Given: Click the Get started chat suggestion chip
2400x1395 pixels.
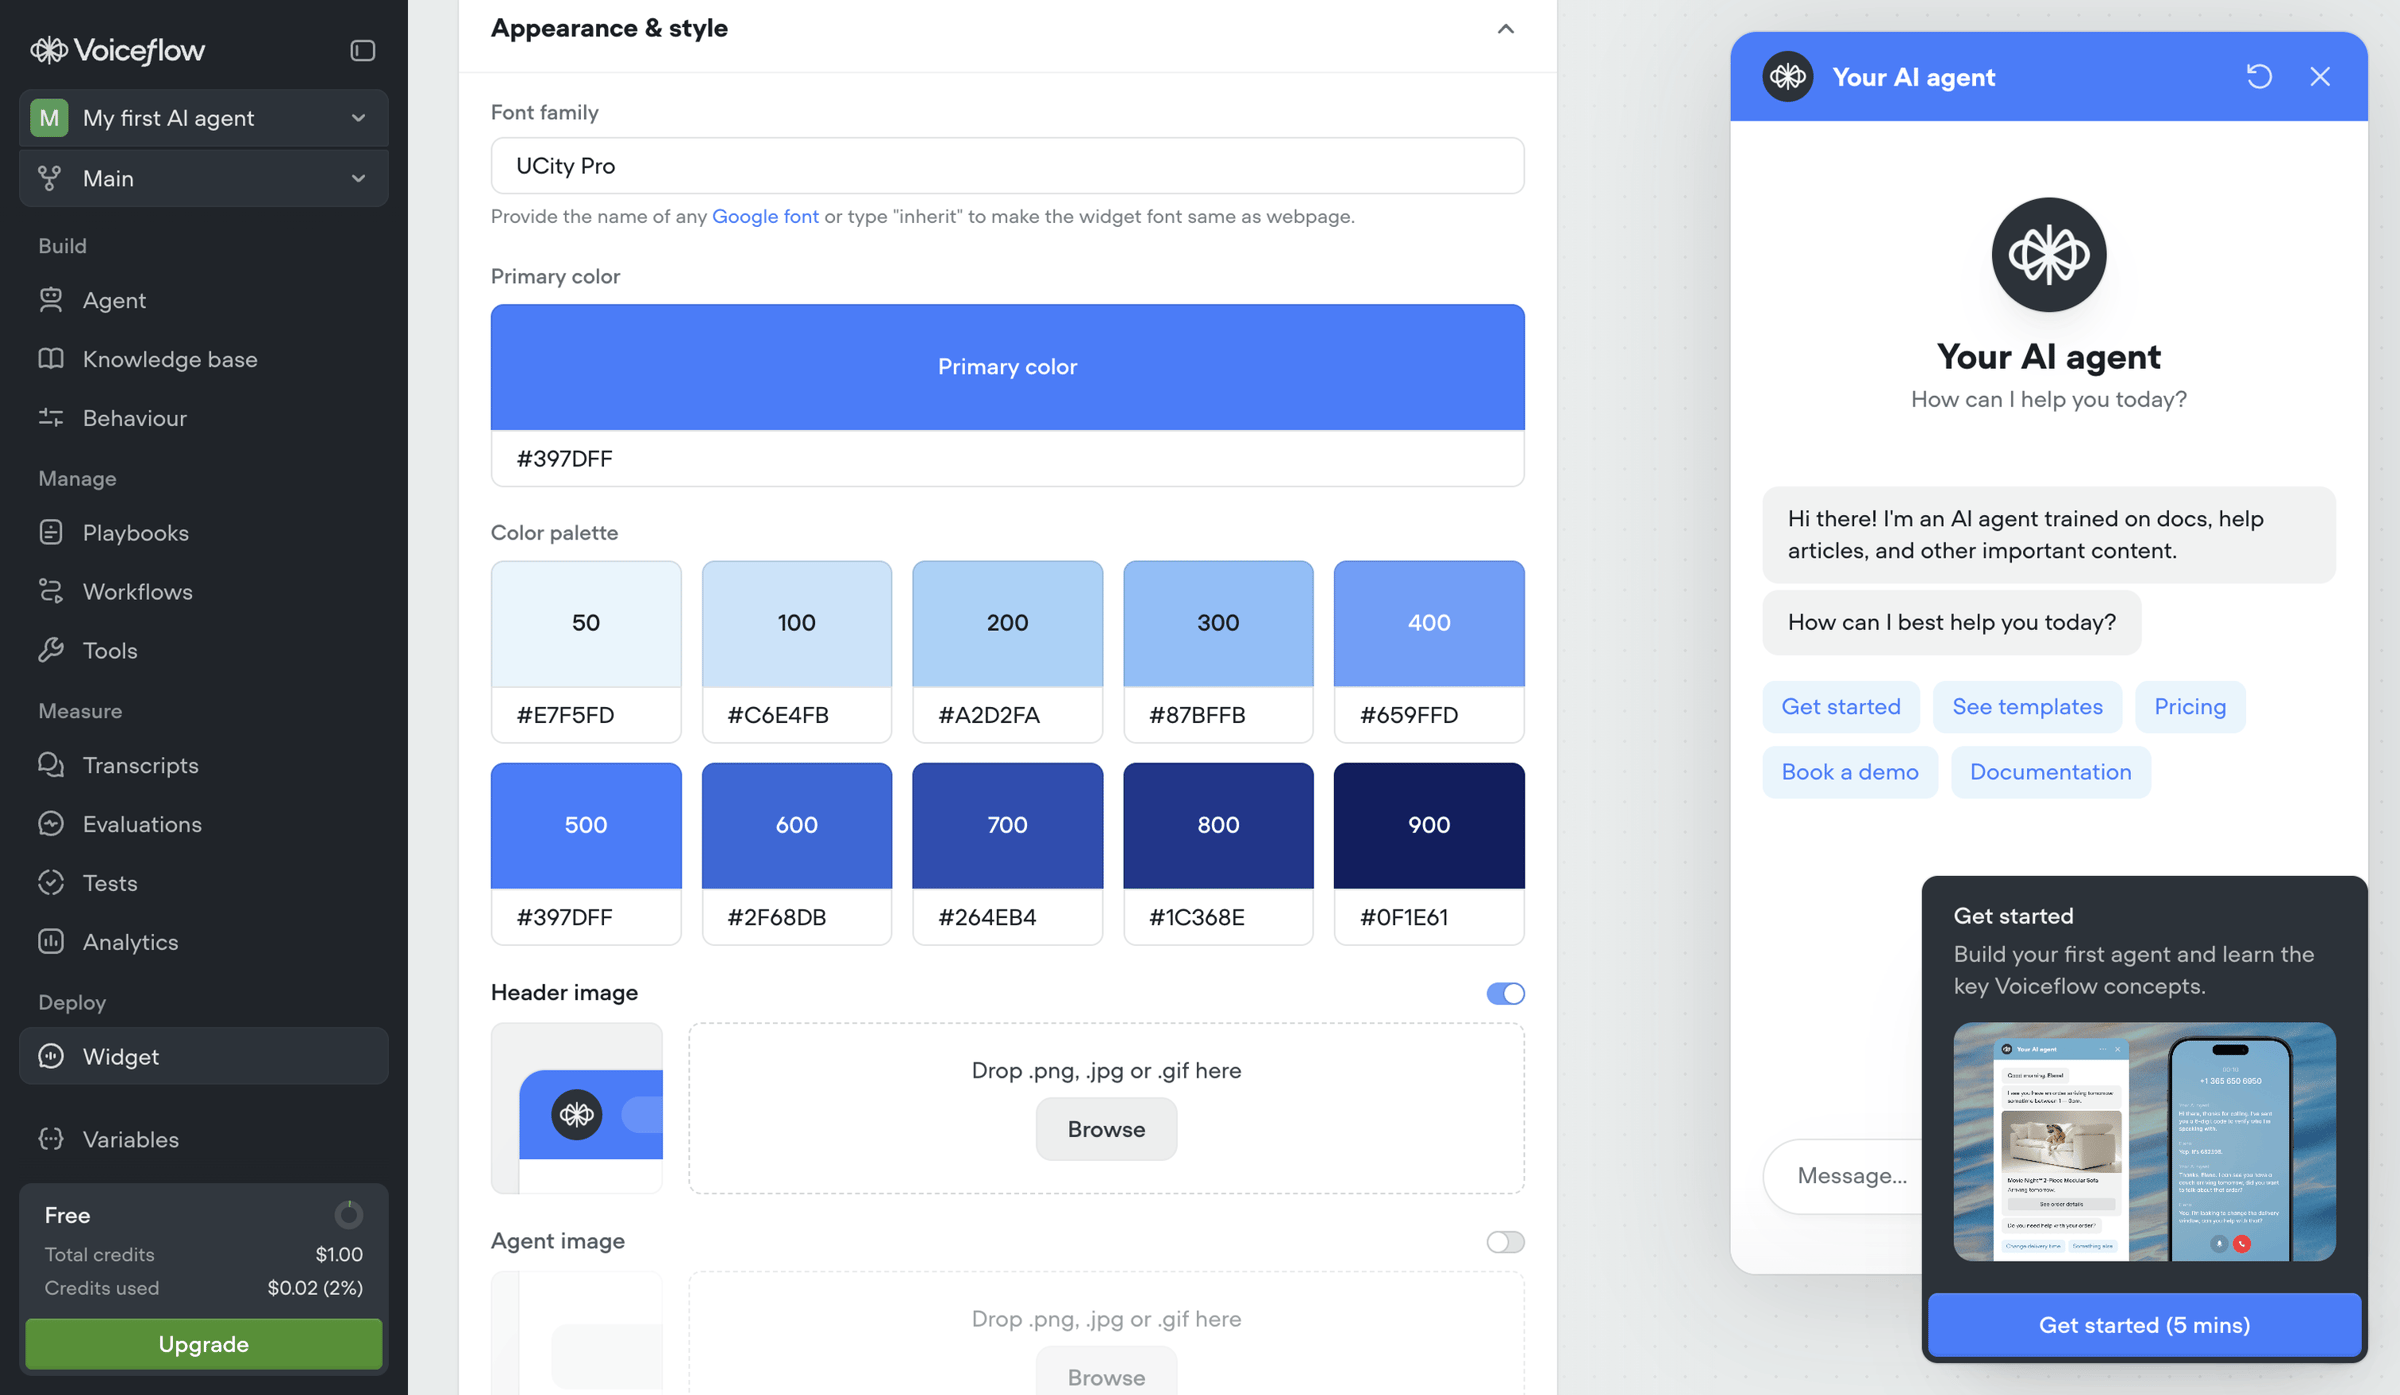Looking at the screenshot, I should (1841, 707).
